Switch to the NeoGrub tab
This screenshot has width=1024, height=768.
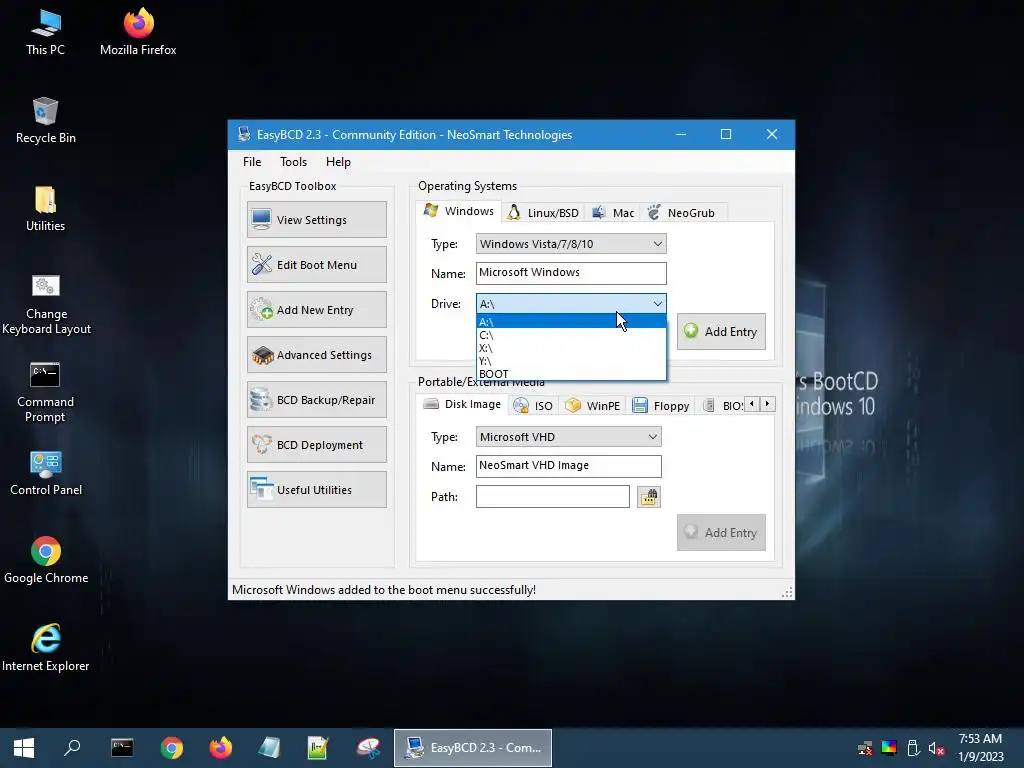click(x=682, y=213)
